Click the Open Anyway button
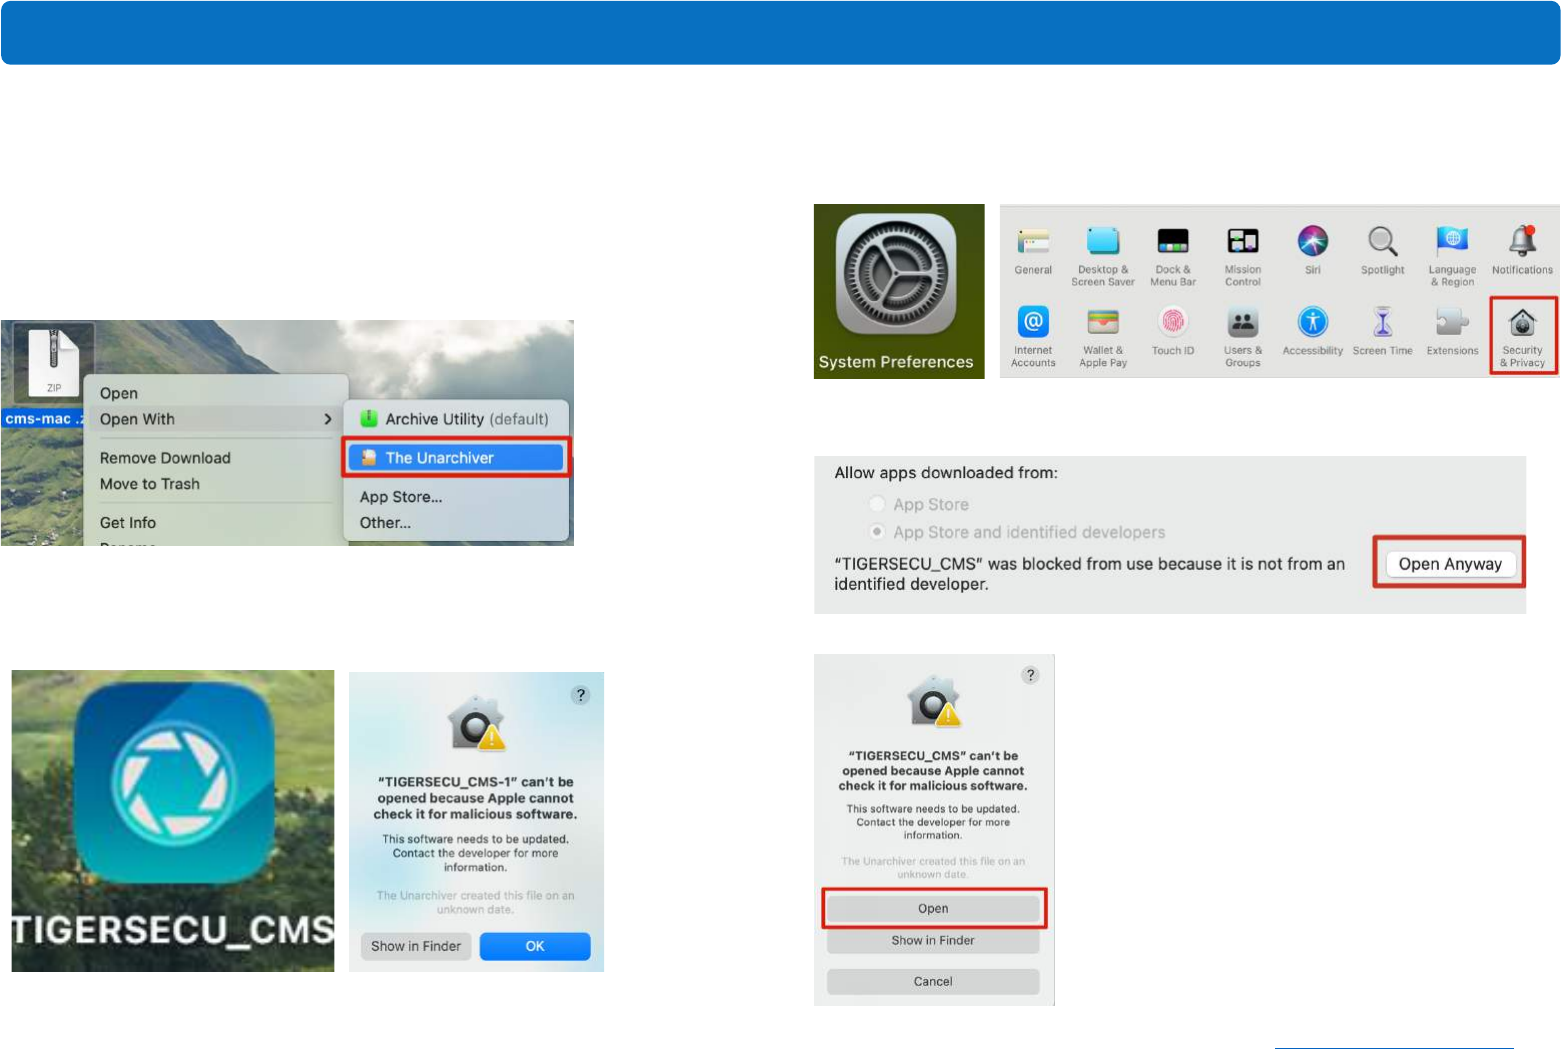Screen dimensions: 1561x1049 (1450, 564)
